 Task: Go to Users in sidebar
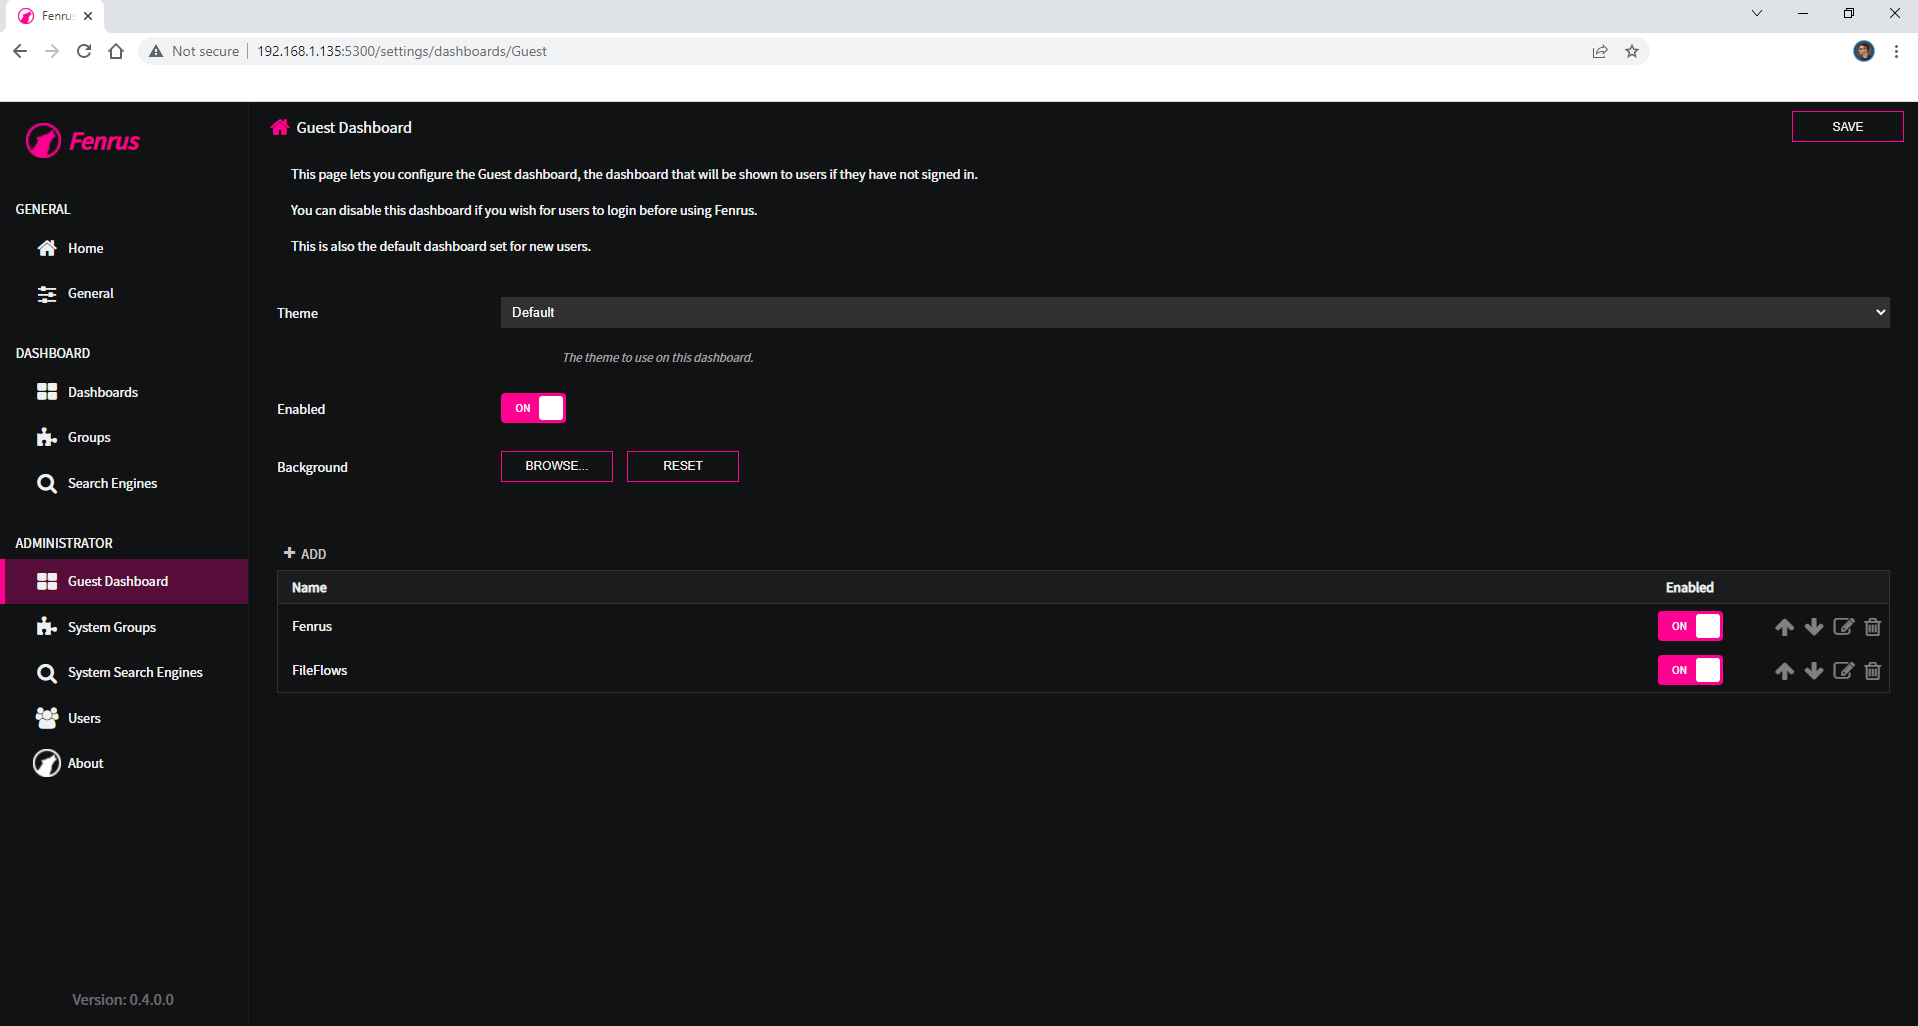click(x=84, y=718)
